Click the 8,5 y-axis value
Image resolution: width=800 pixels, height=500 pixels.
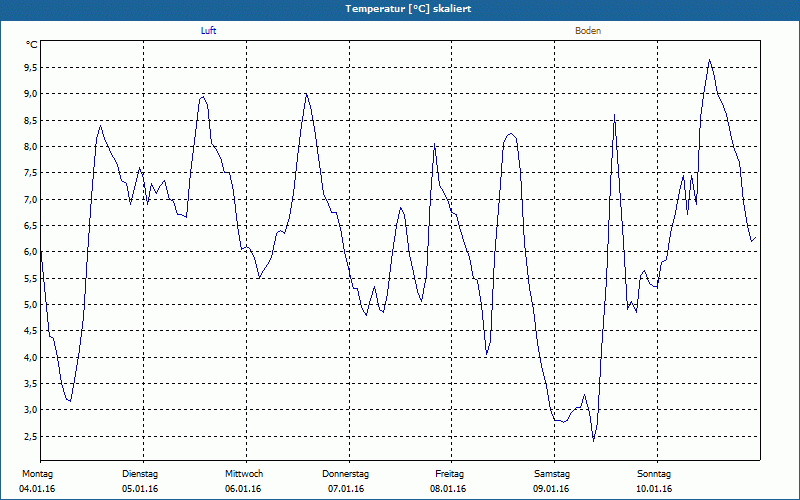click(32, 120)
